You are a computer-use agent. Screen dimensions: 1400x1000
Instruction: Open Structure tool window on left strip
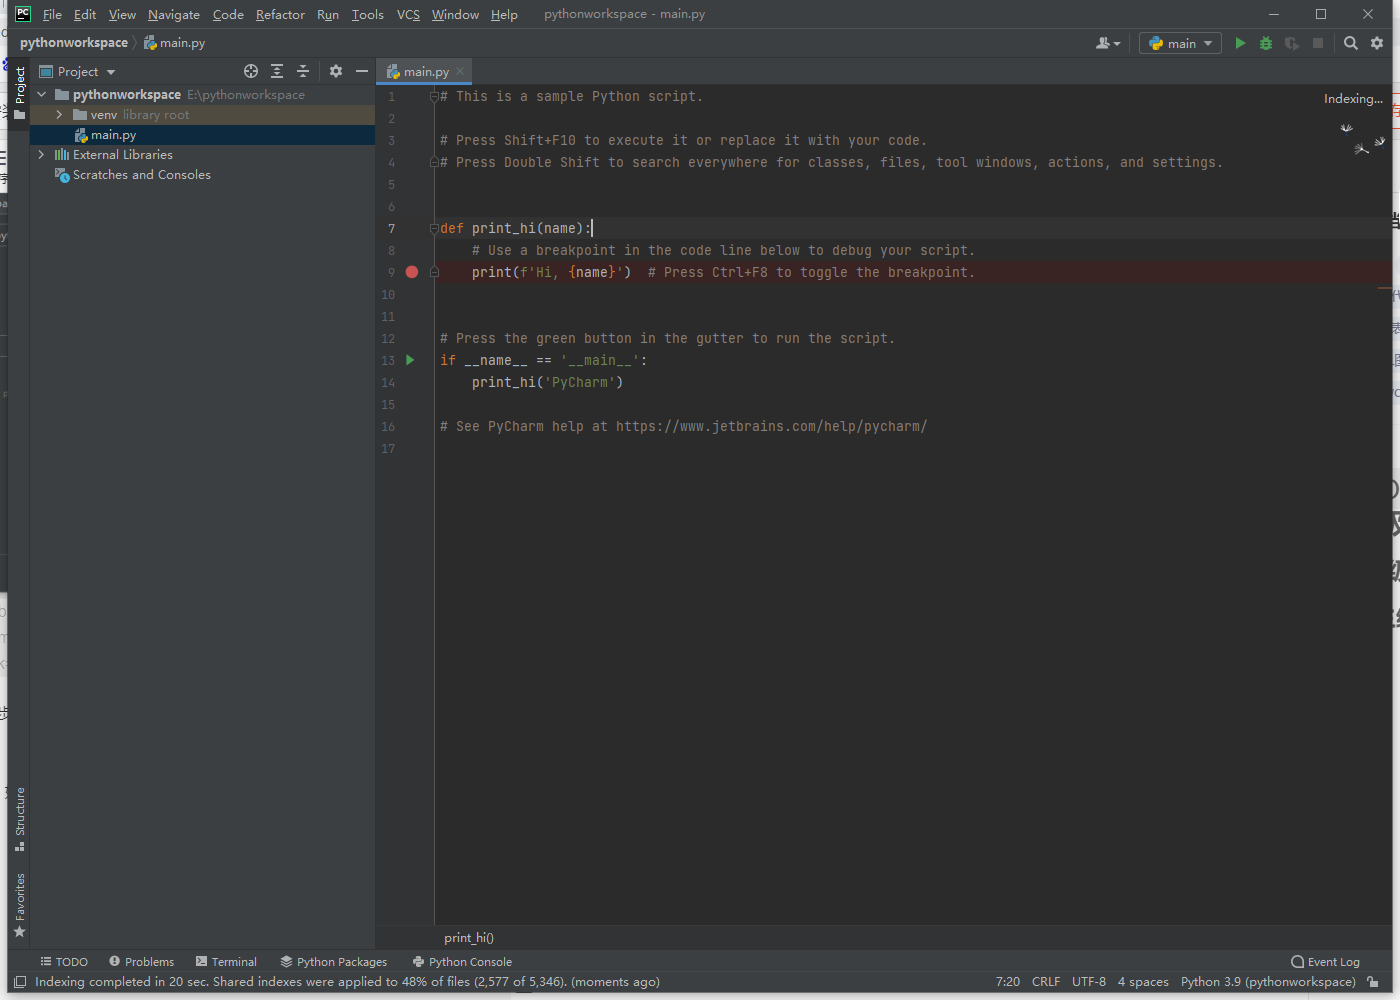(x=19, y=819)
